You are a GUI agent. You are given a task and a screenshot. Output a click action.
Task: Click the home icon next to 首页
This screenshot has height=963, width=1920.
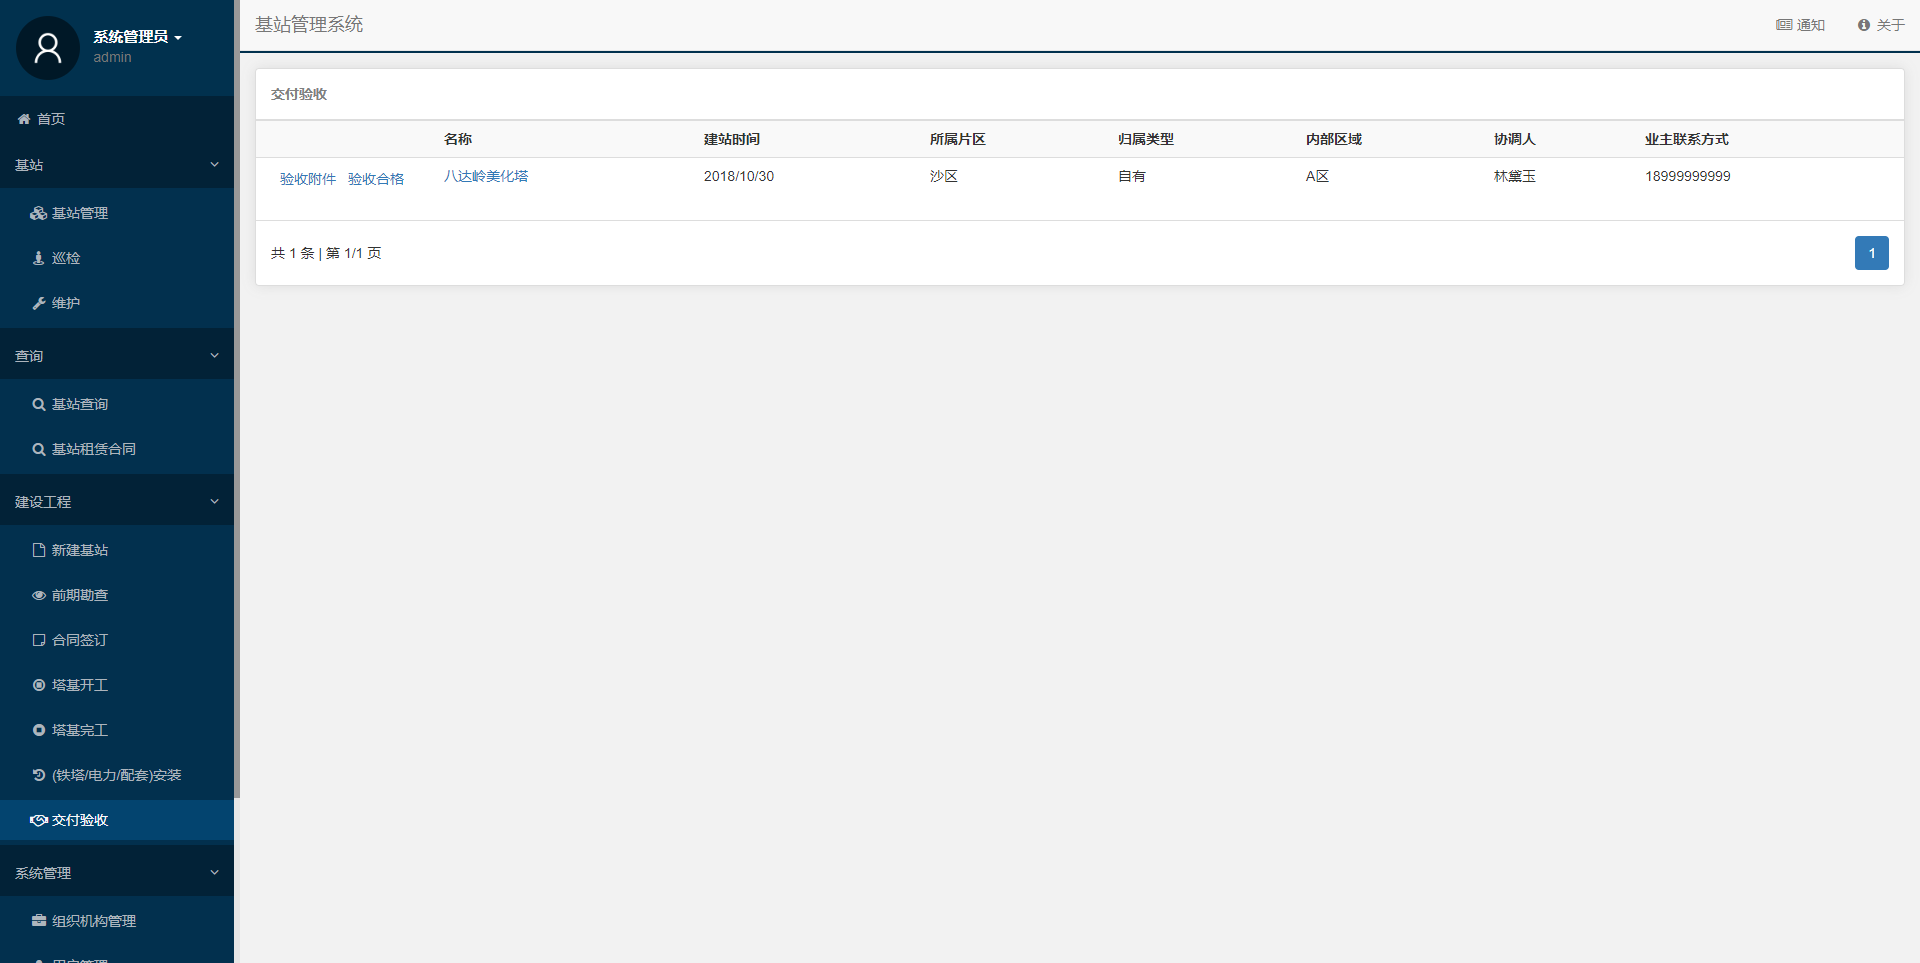click(24, 119)
